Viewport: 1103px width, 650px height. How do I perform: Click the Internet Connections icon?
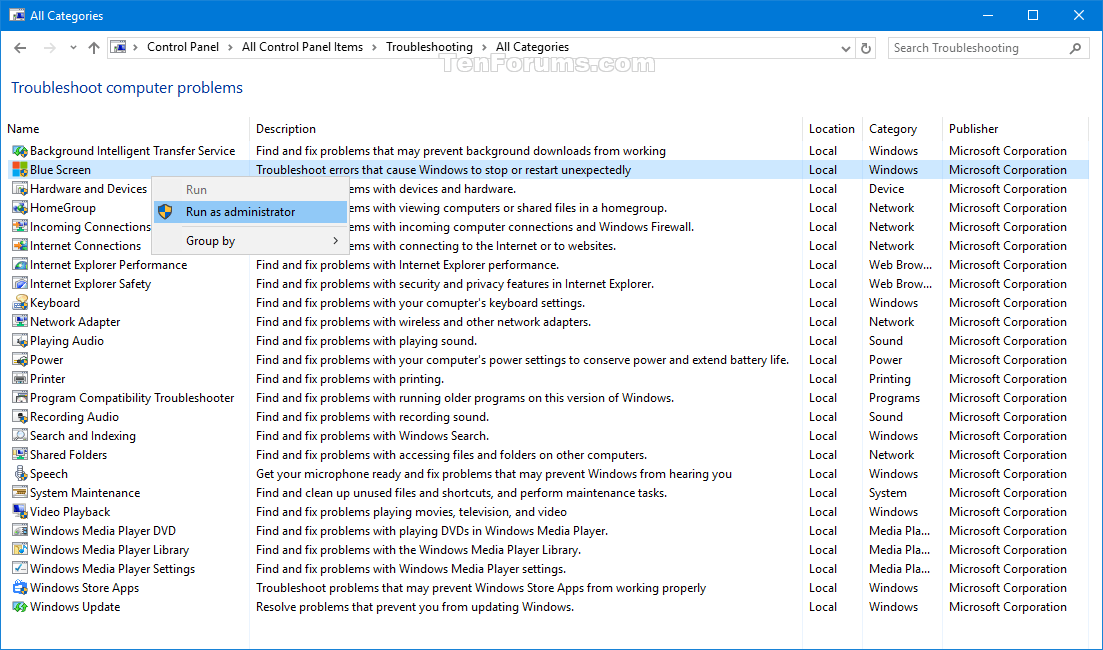[x=20, y=246]
